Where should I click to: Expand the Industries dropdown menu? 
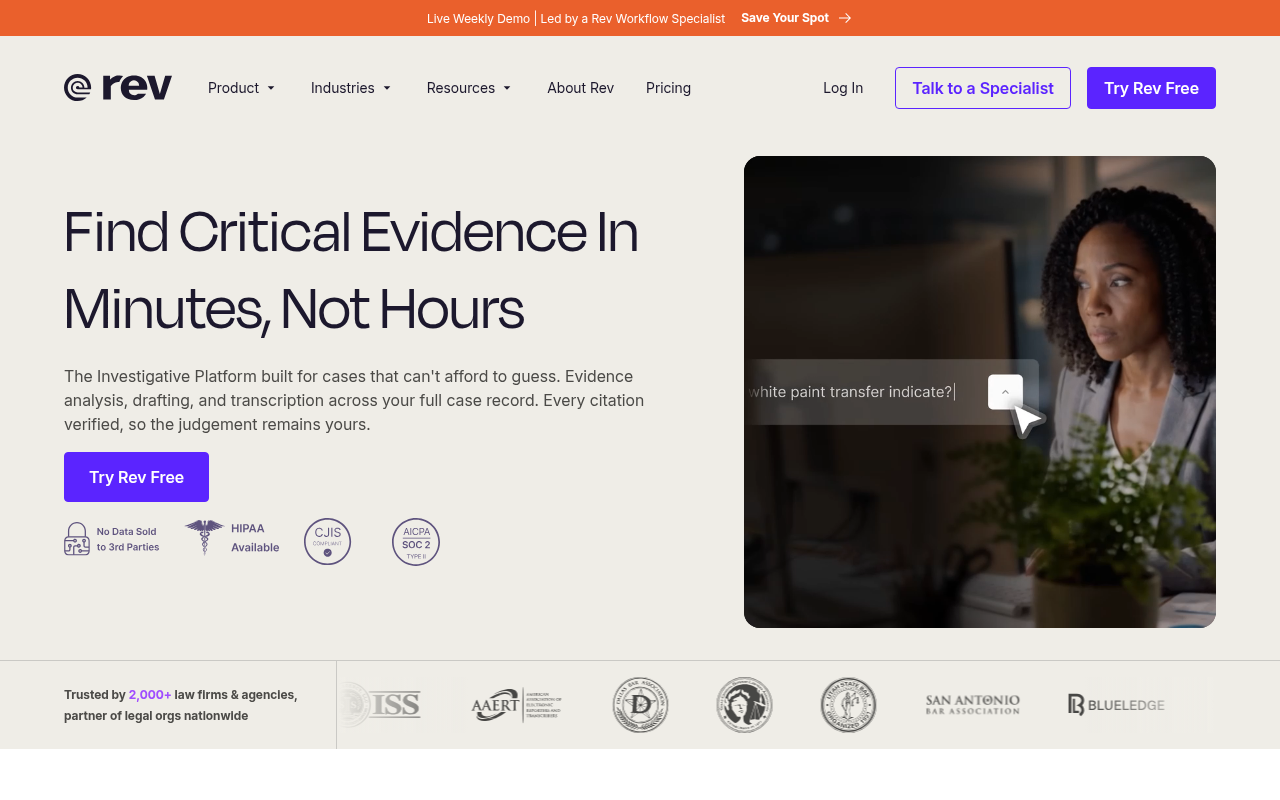coord(351,88)
